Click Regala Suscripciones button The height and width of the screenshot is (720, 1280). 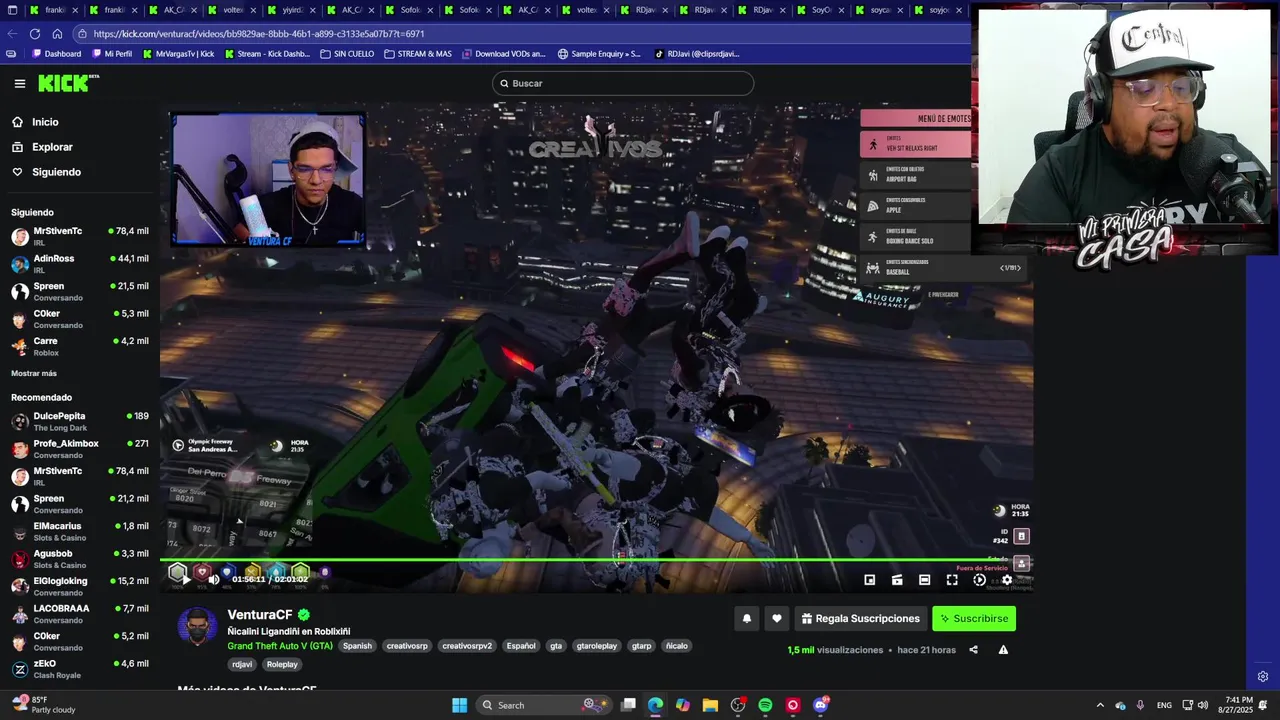click(861, 619)
